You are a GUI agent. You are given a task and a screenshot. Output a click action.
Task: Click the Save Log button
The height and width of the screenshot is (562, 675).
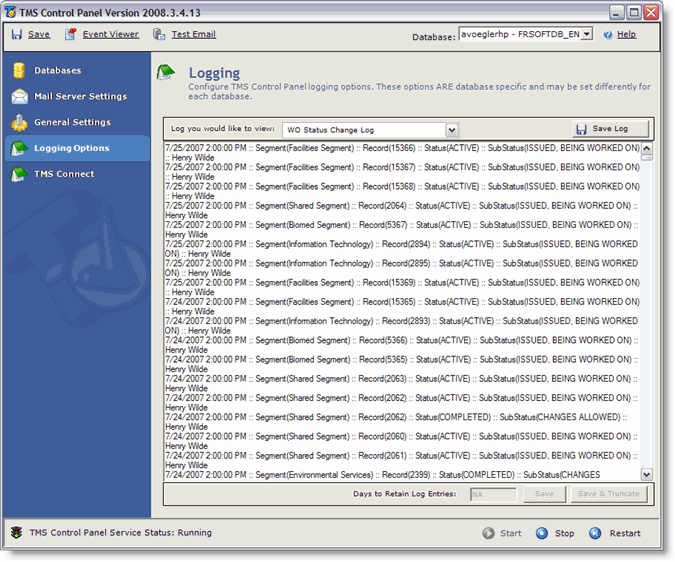[x=610, y=129]
